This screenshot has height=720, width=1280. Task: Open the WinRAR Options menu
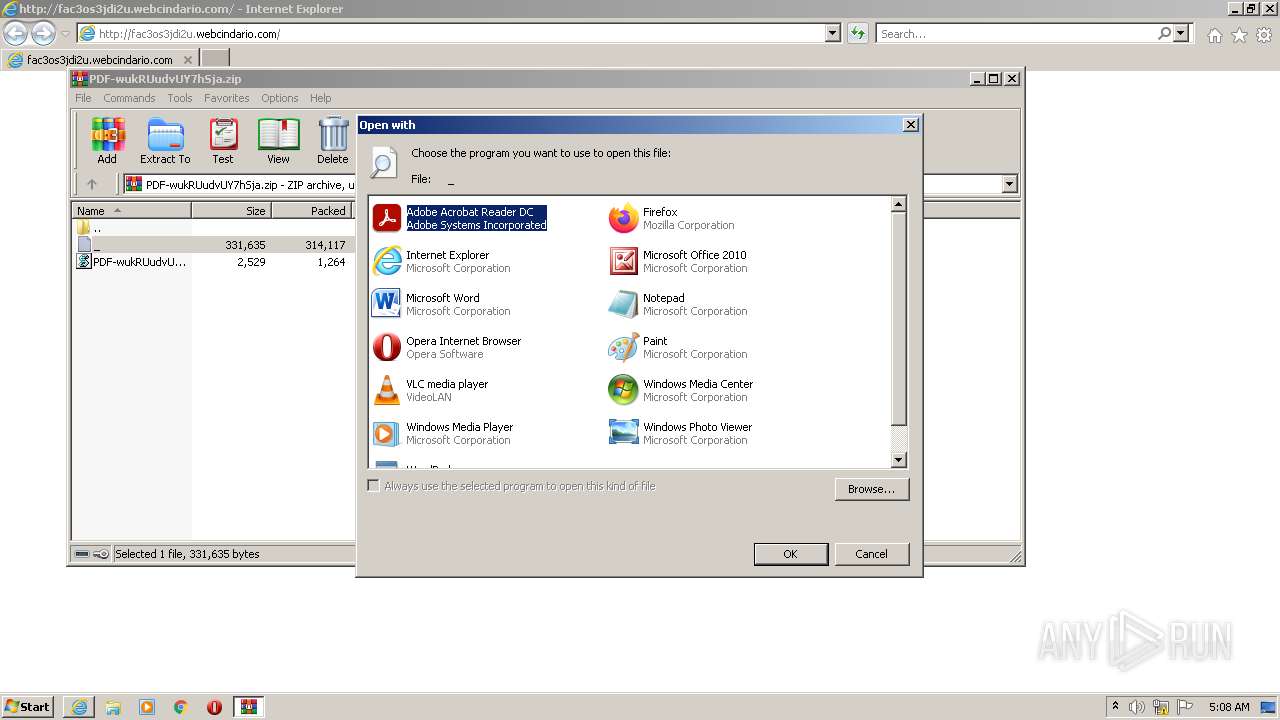[x=280, y=98]
